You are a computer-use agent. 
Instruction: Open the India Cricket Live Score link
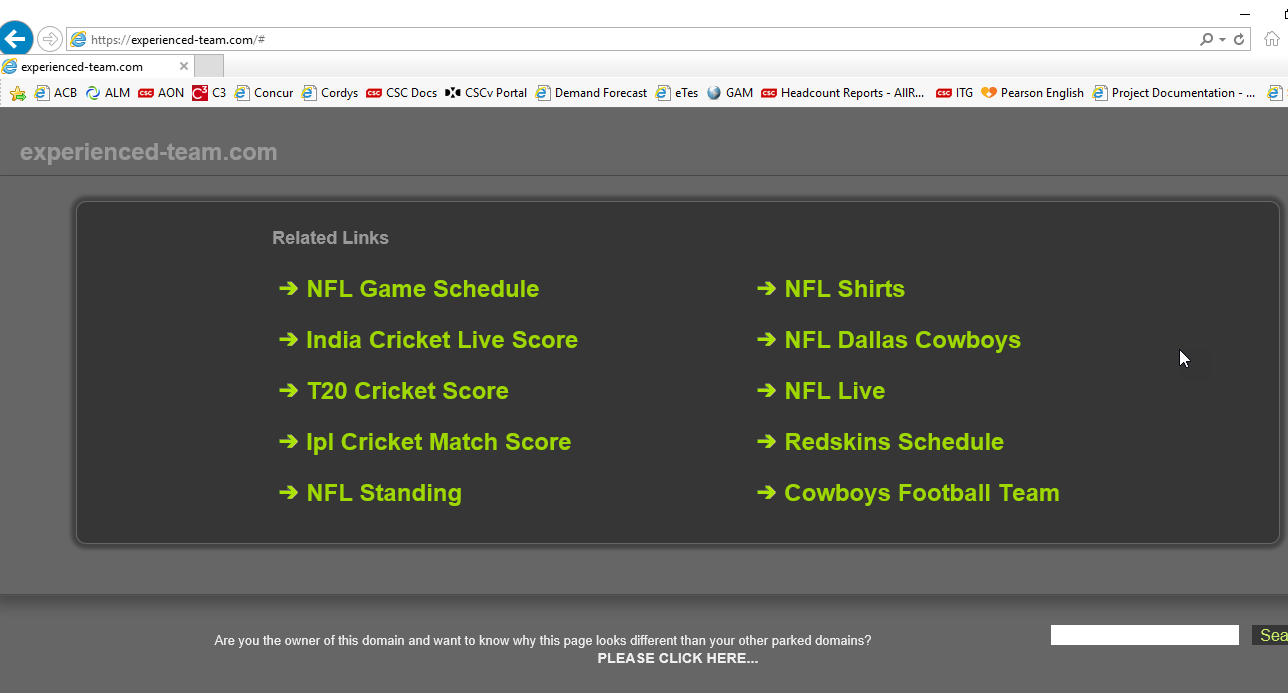pos(441,340)
